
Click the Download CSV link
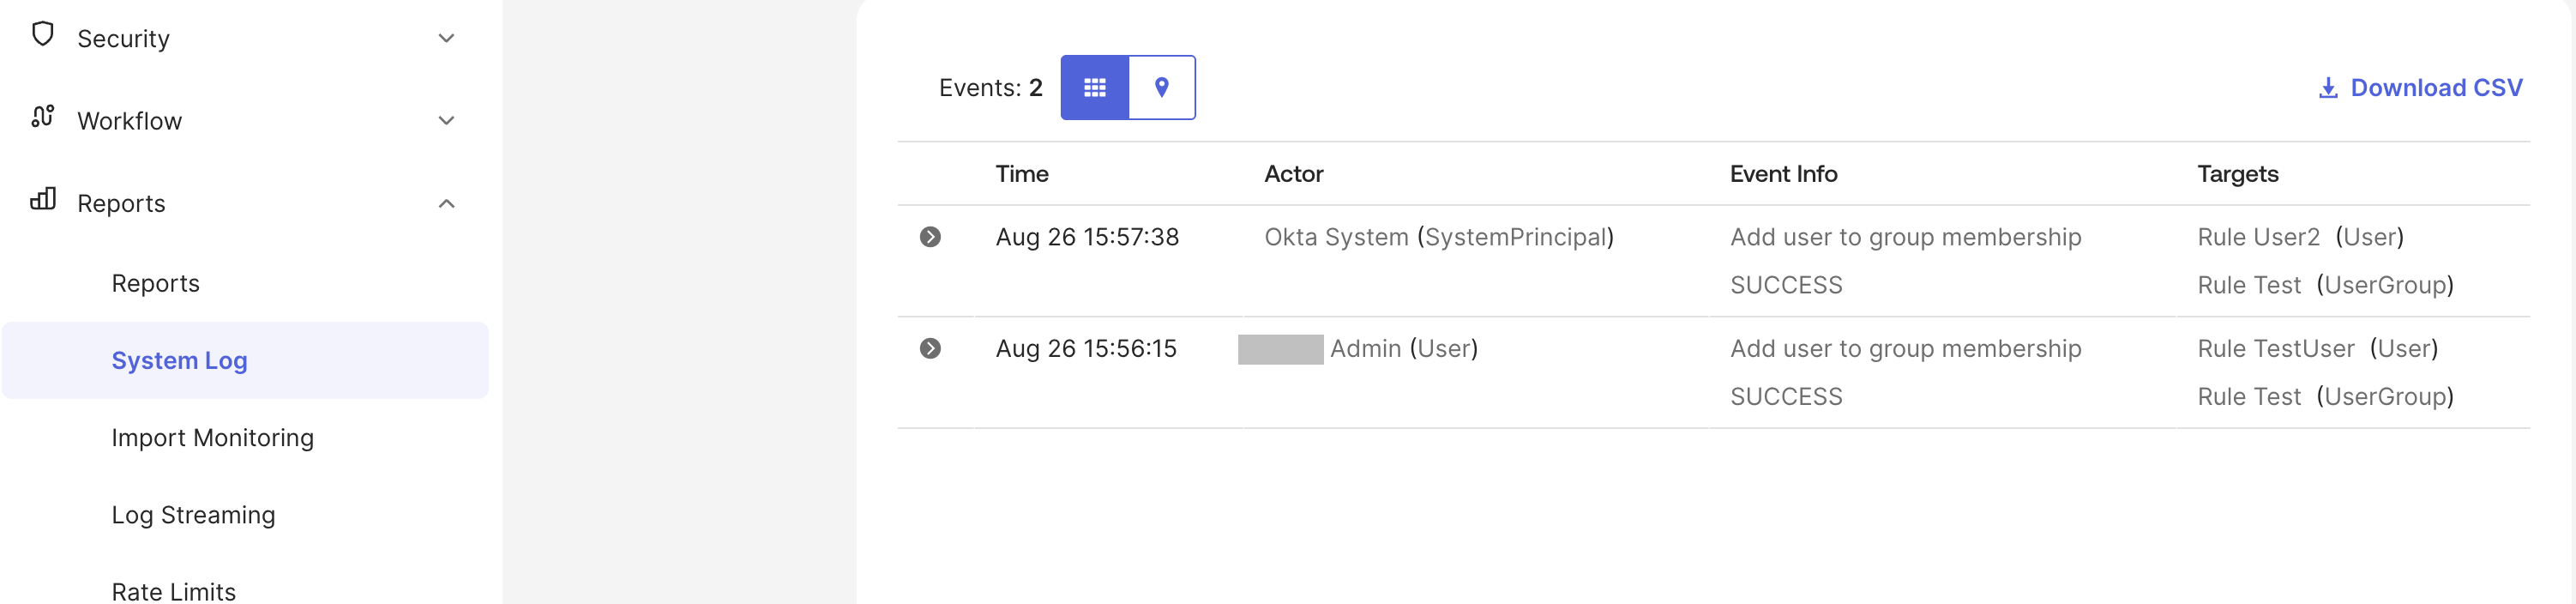coord(2420,88)
